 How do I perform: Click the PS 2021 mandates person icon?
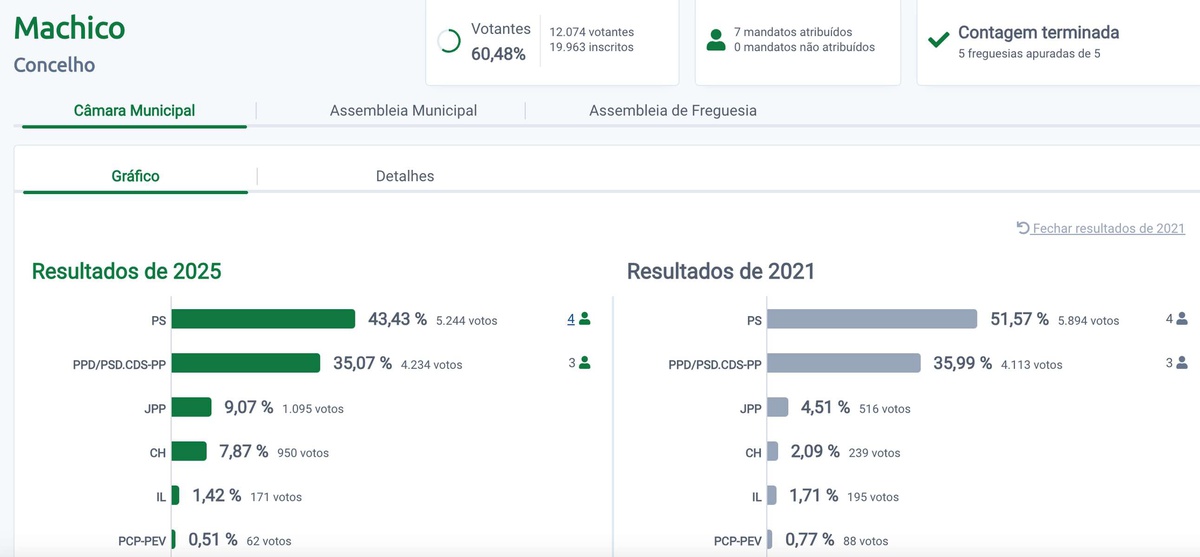[1182, 319]
